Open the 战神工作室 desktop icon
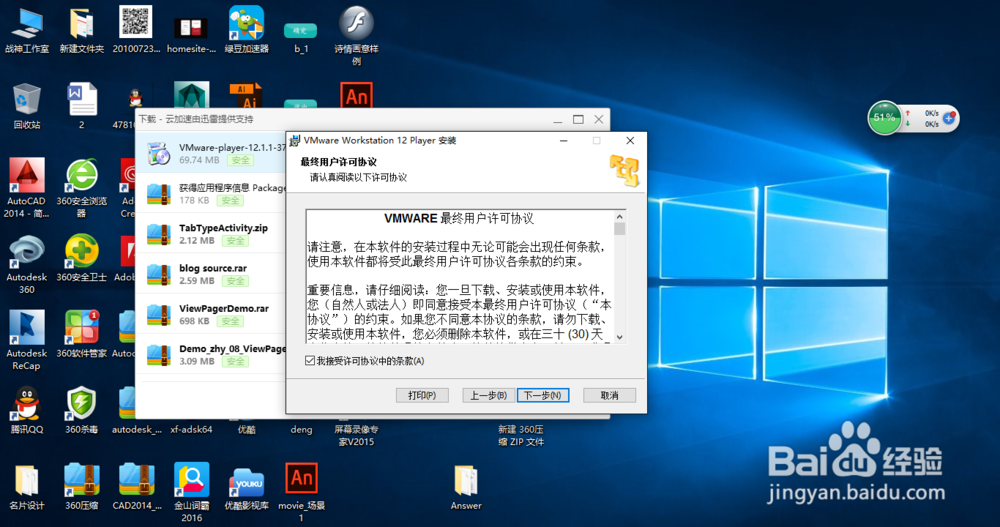Image resolution: width=1000 pixels, height=527 pixels. click(27, 31)
